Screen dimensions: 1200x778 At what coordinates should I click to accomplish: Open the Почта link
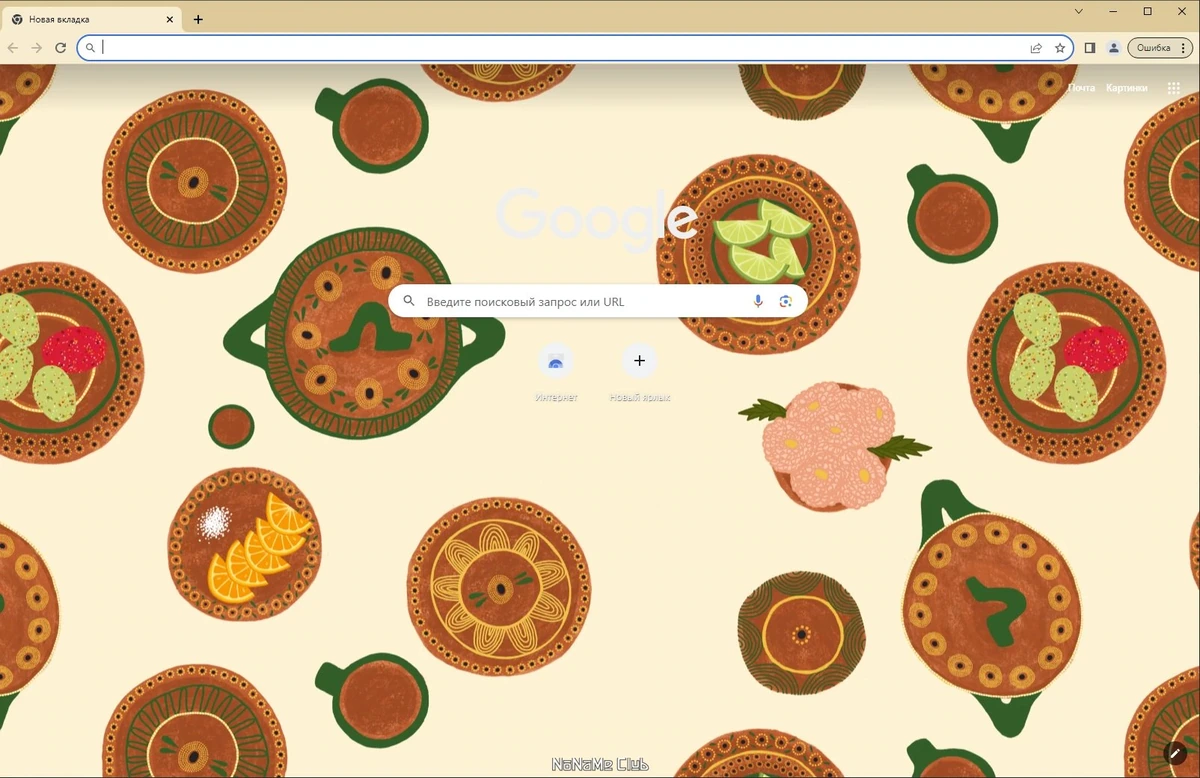(1081, 88)
